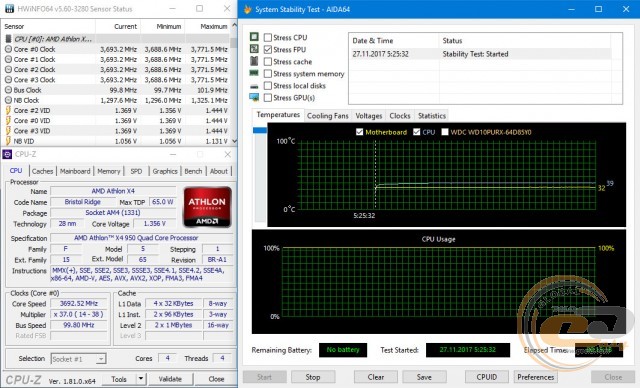Open the Memory tab in CPU-Z

[109, 171]
